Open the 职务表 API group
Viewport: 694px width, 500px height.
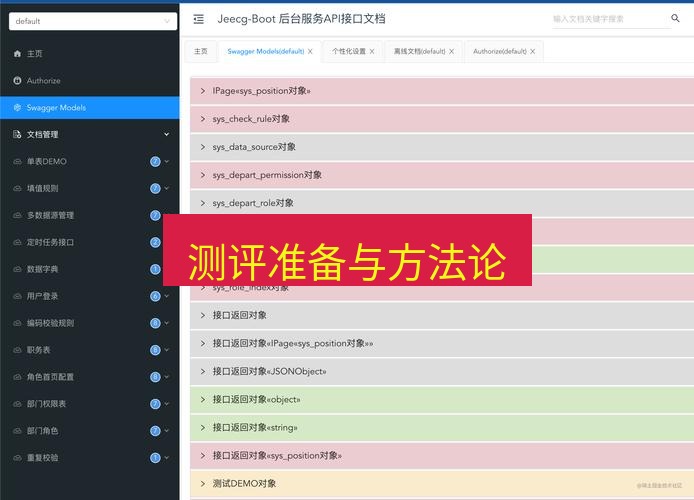click(89, 350)
